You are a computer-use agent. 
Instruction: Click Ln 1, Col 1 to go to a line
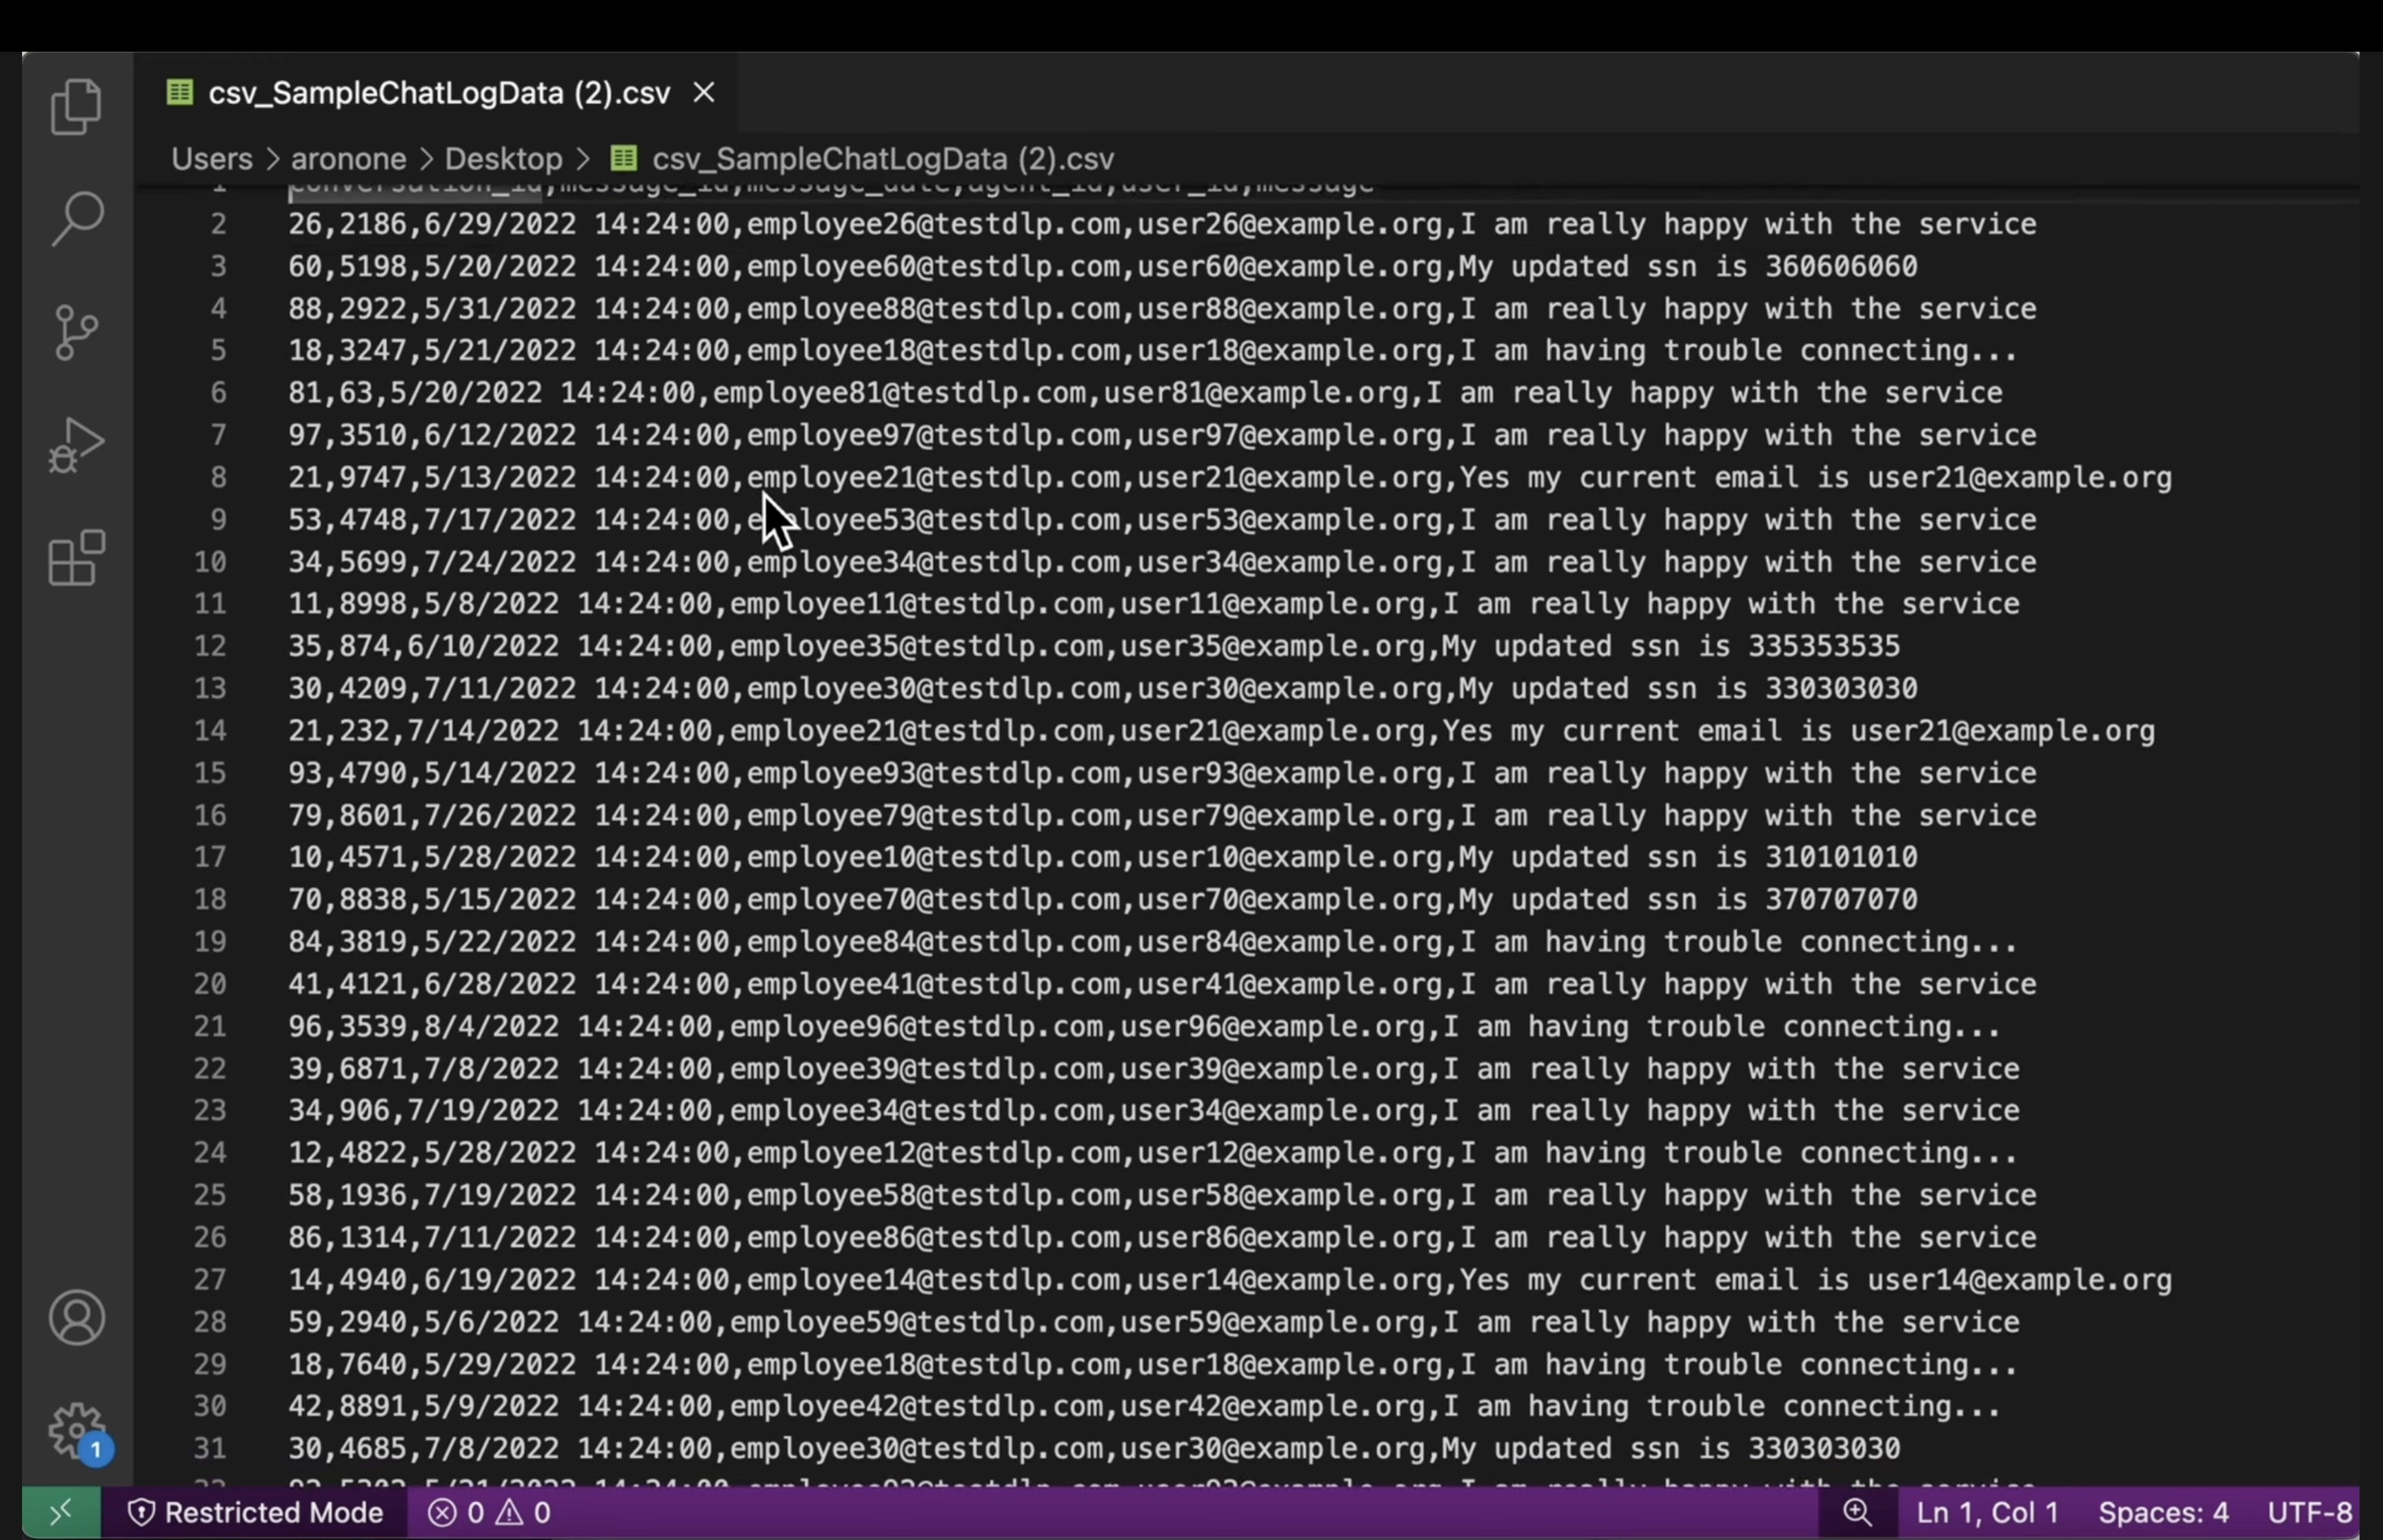pyautogui.click(x=1988, y=1511)
